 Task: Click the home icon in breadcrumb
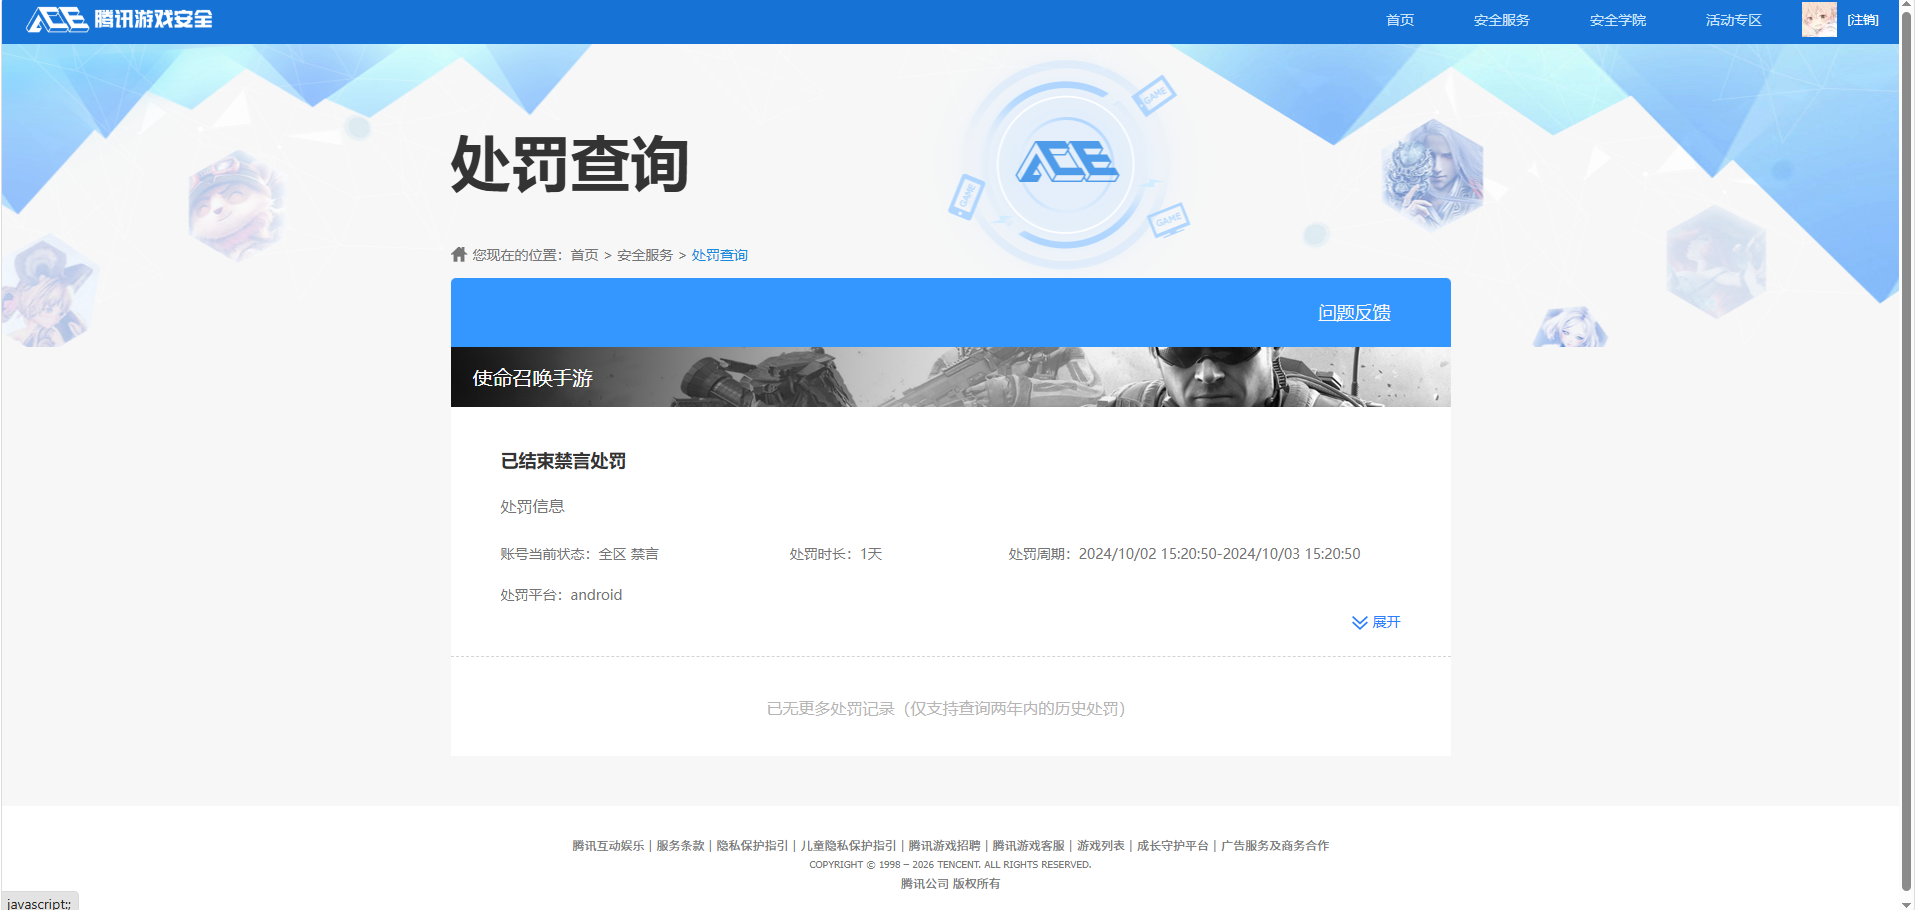[x=459, y=254]
